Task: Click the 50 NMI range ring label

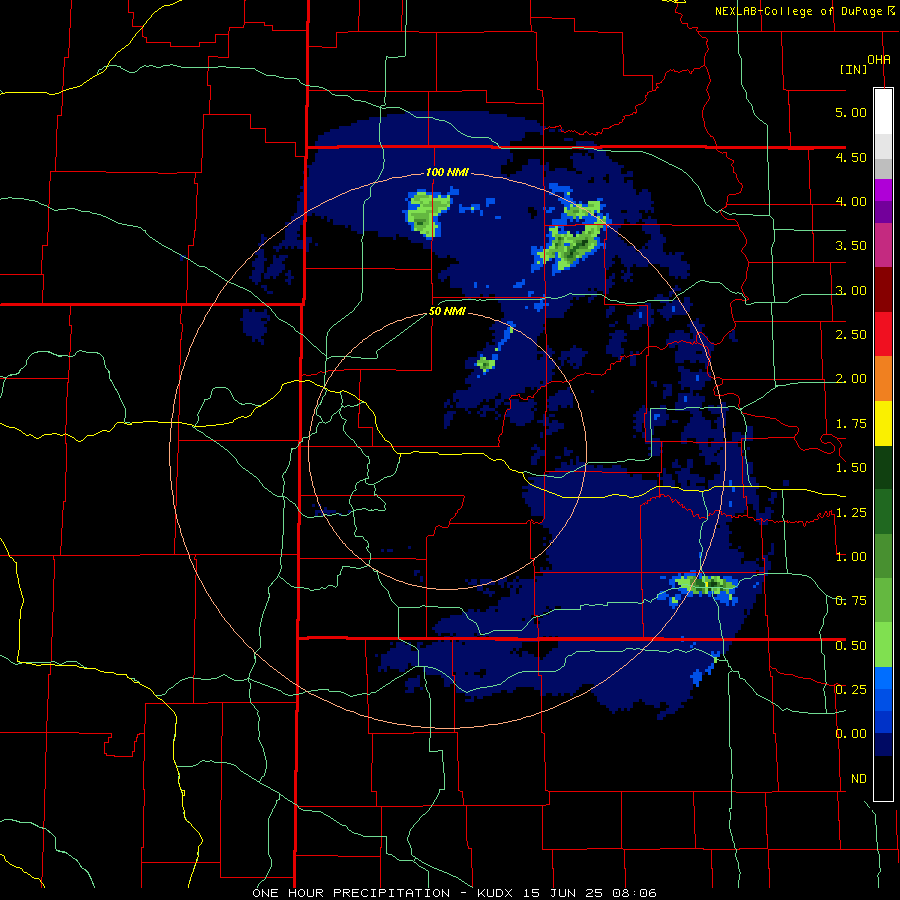Action: [447, 312]
